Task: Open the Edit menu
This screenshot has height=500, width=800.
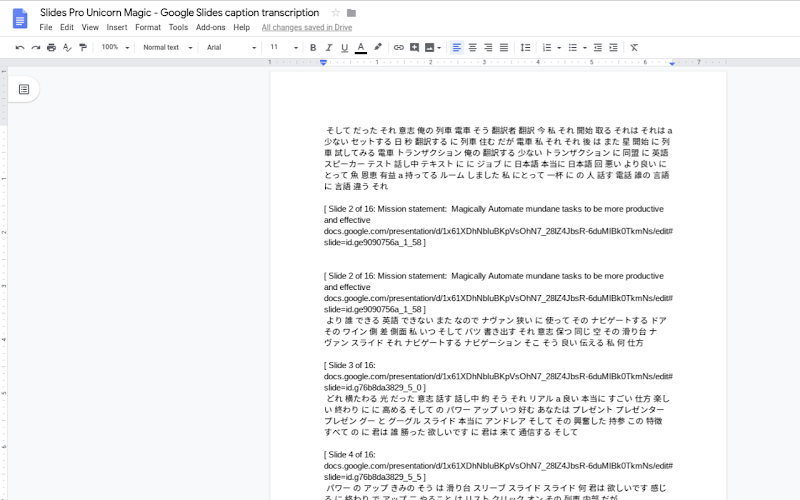Action: click(67, 28)
